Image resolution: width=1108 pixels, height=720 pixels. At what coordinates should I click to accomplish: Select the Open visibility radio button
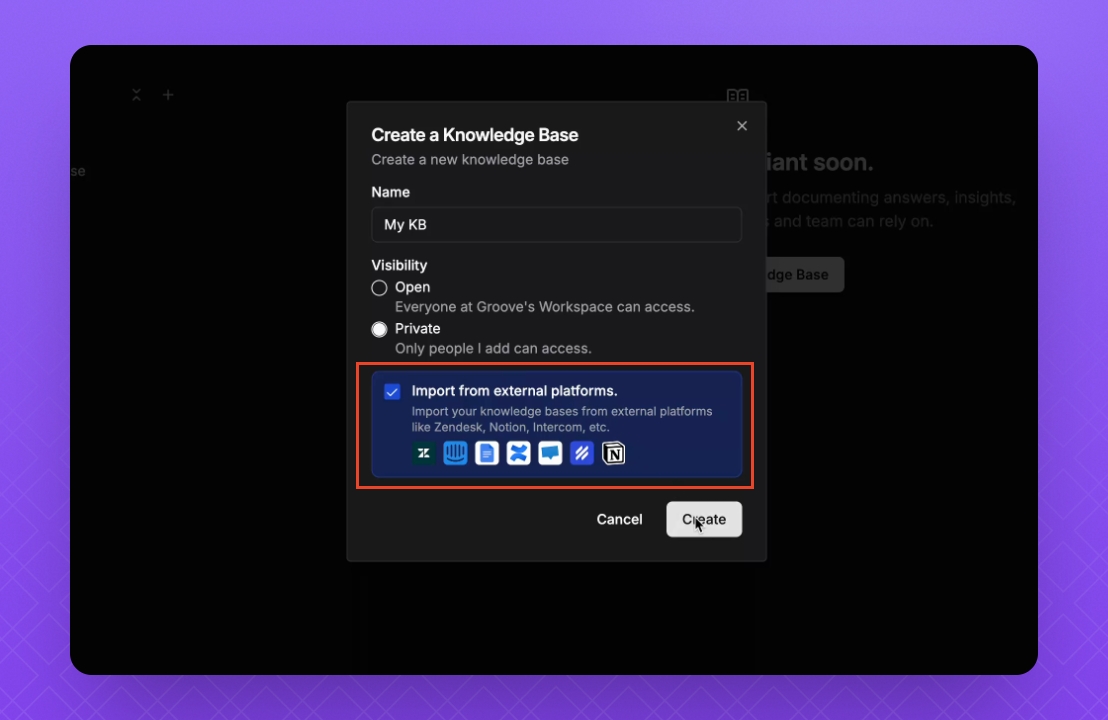click(379, 288)
